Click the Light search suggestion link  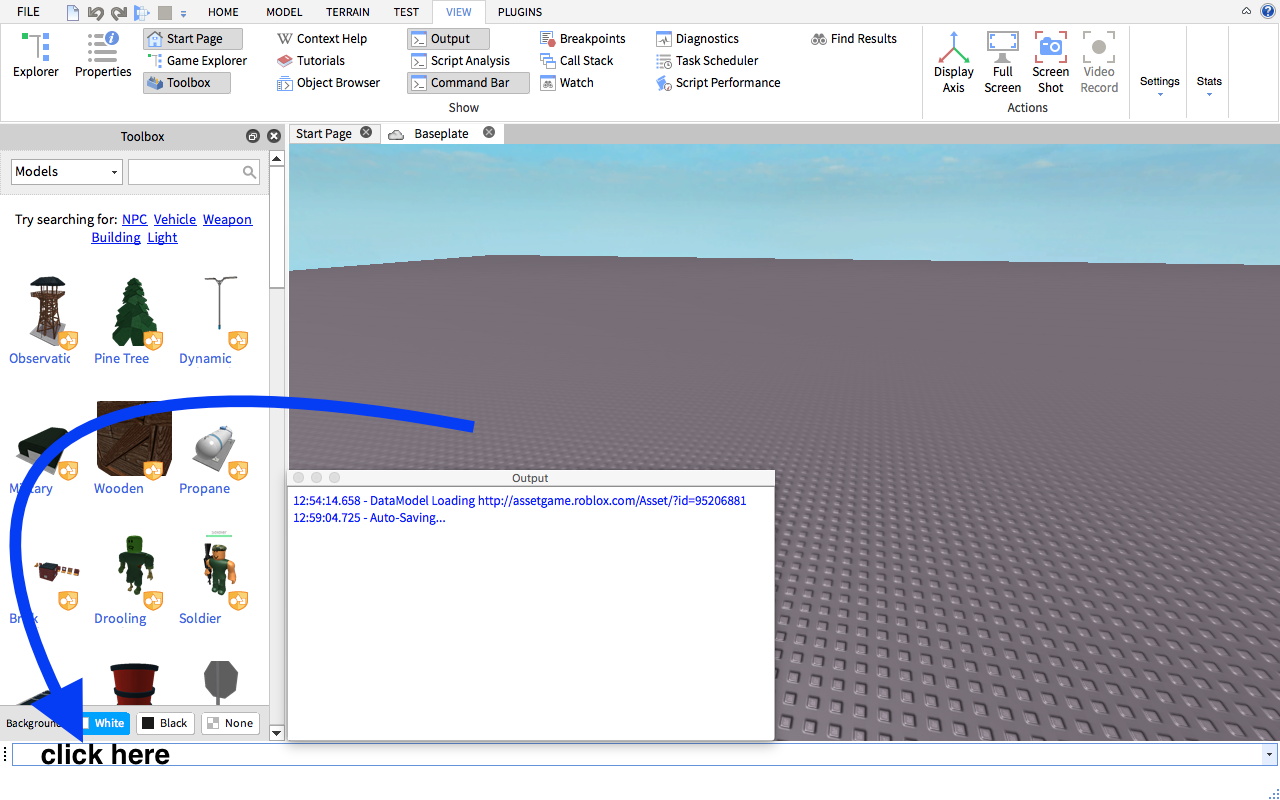[x=162, y=238]
